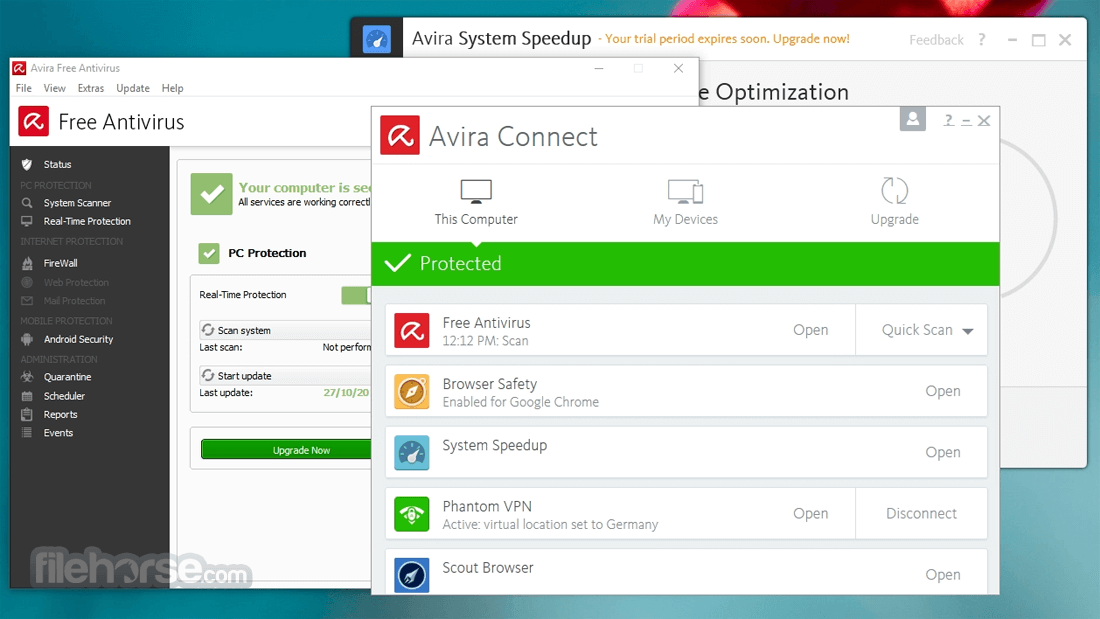Open the Update menu

point(133,88)
